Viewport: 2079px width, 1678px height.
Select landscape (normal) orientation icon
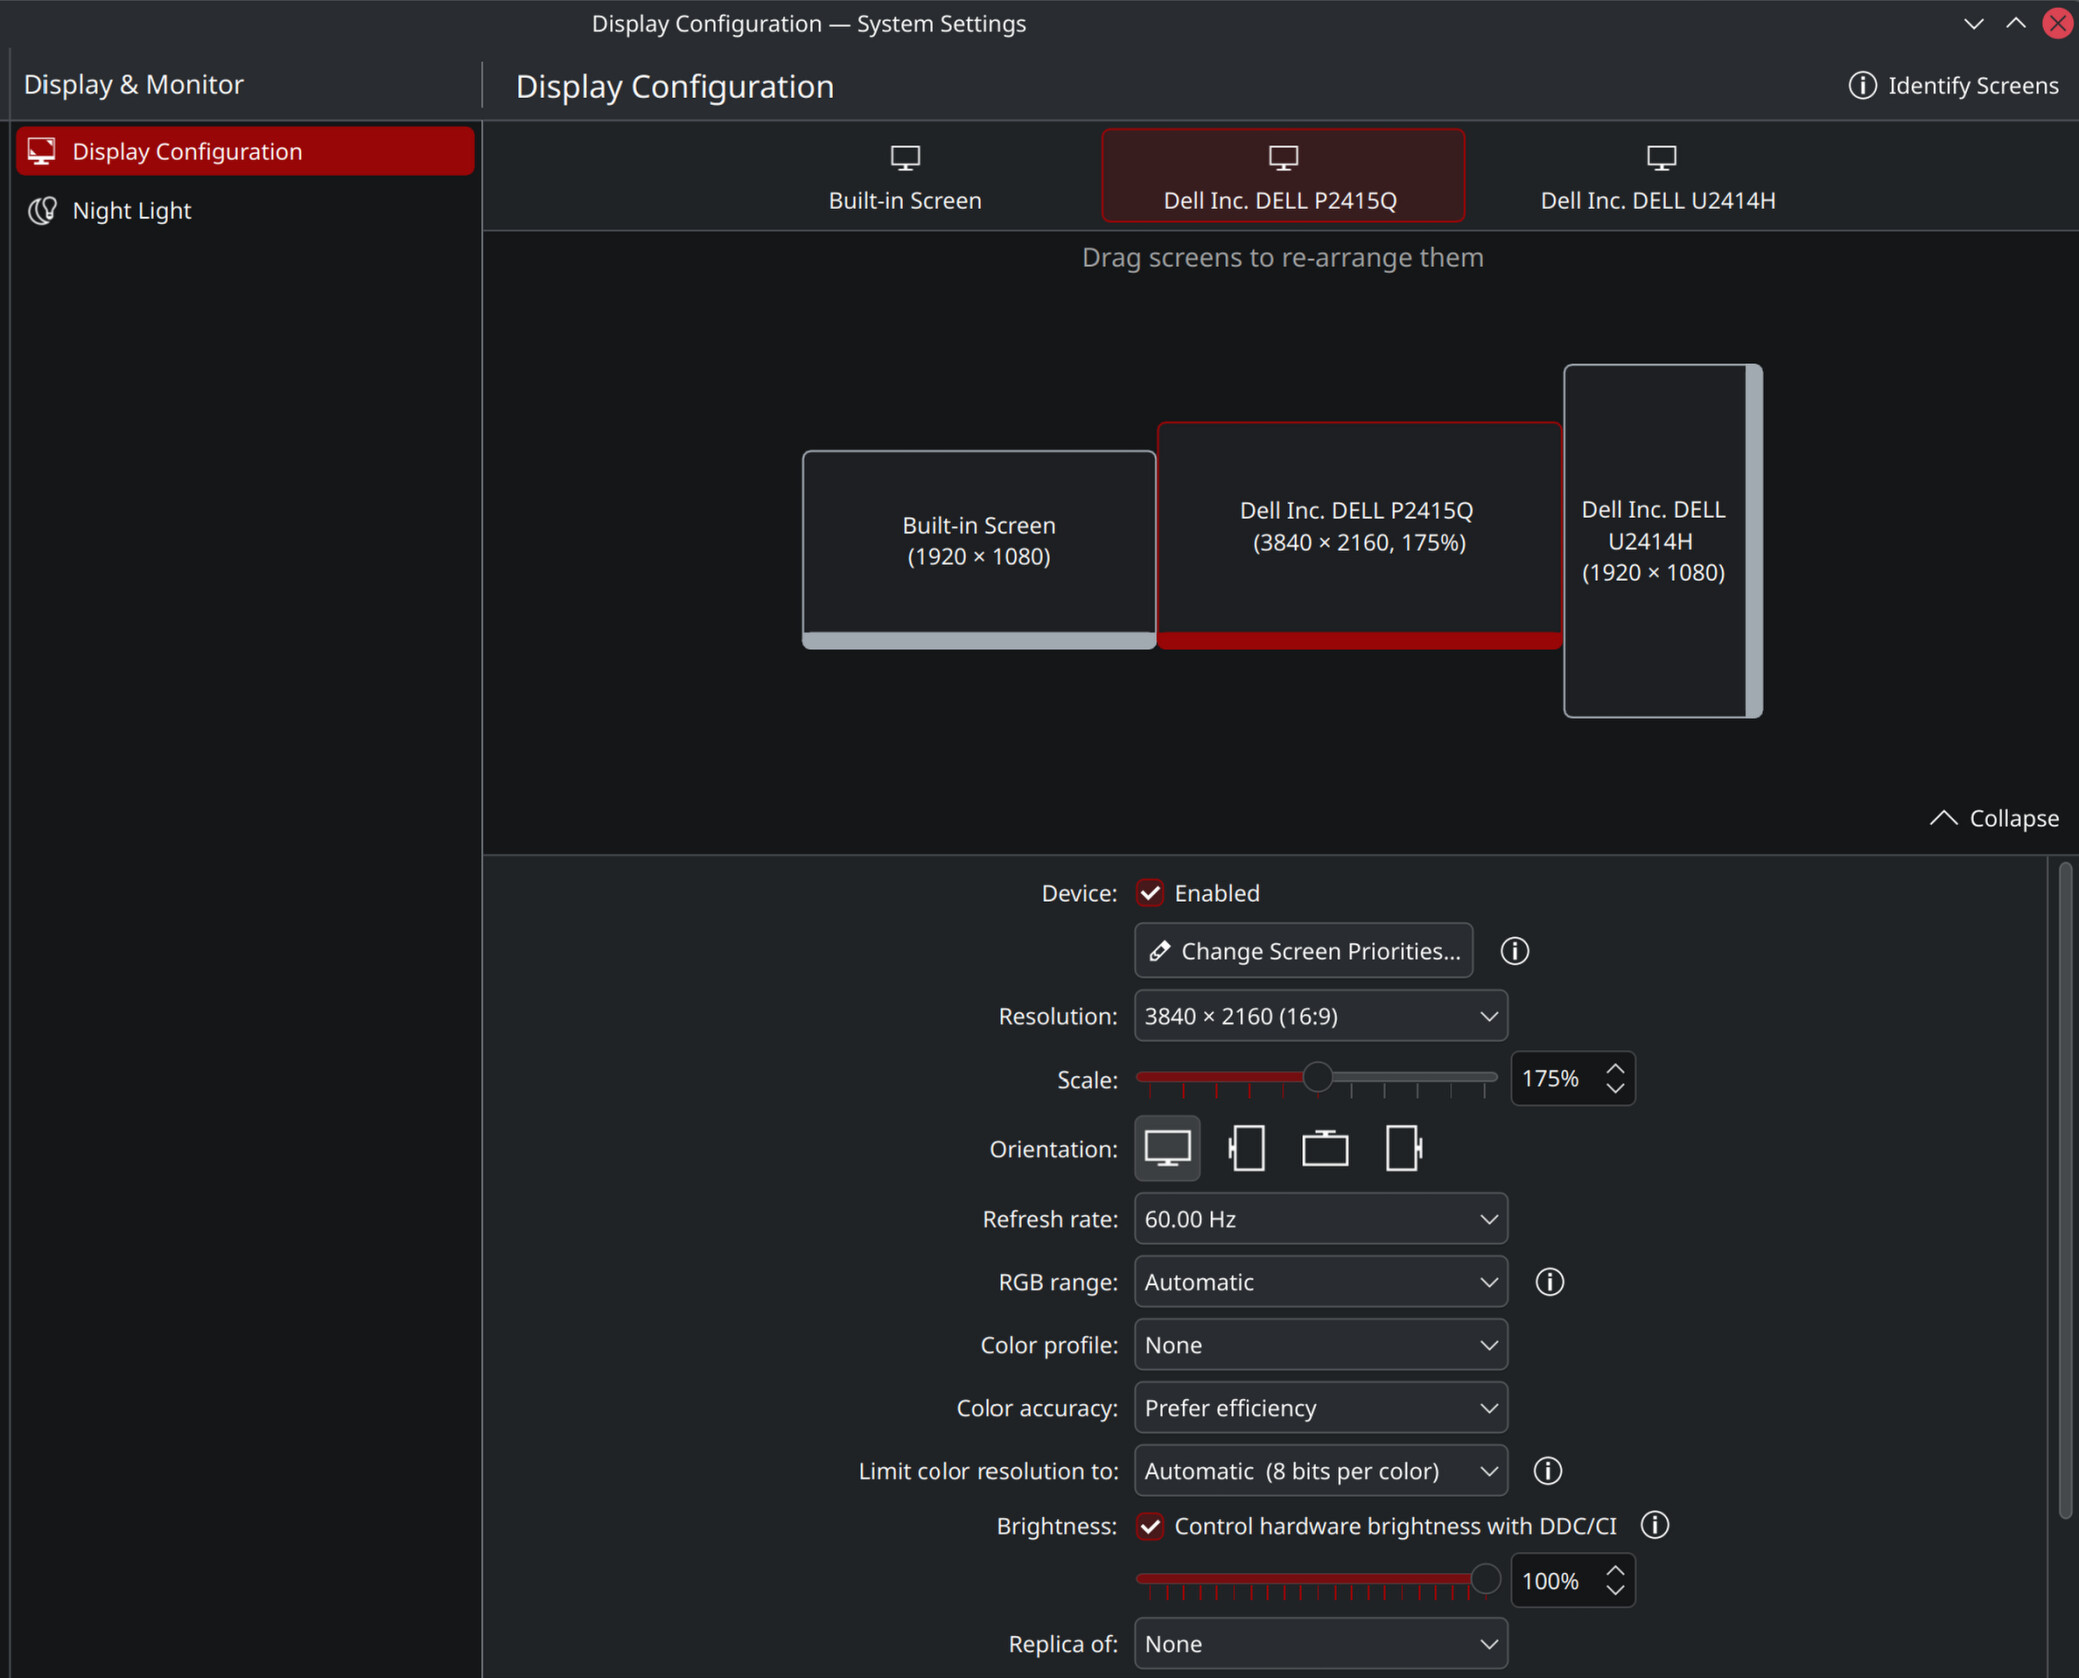[x=1167, y=1148]
